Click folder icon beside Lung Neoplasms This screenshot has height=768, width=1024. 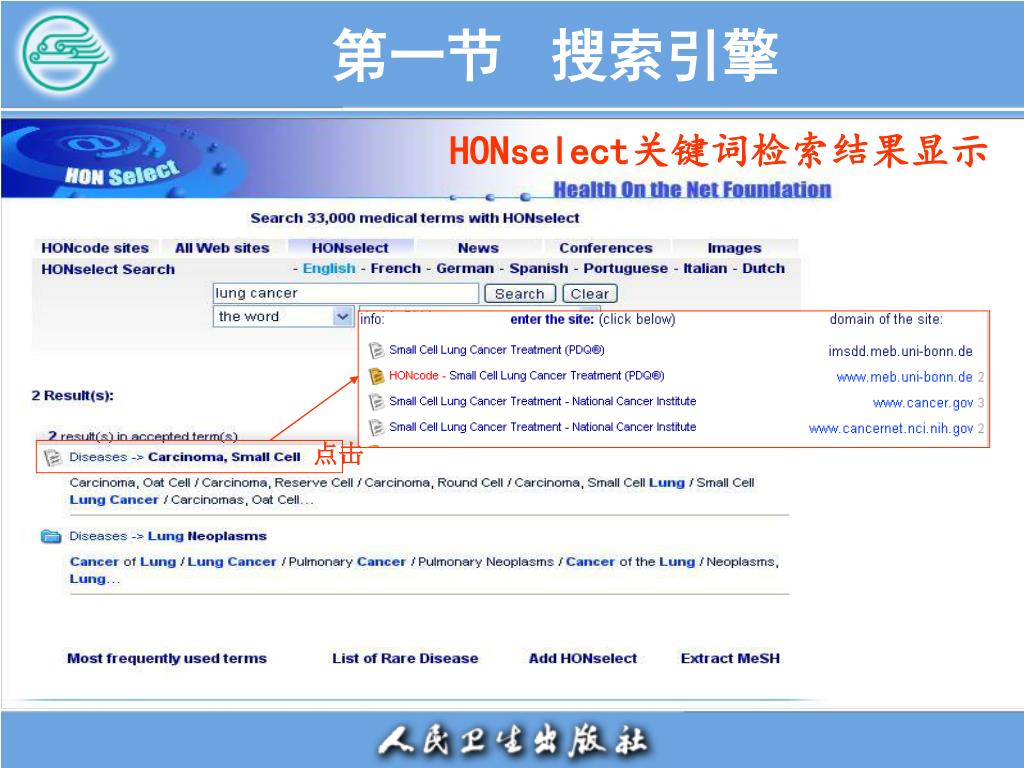[x=51, y=536]
